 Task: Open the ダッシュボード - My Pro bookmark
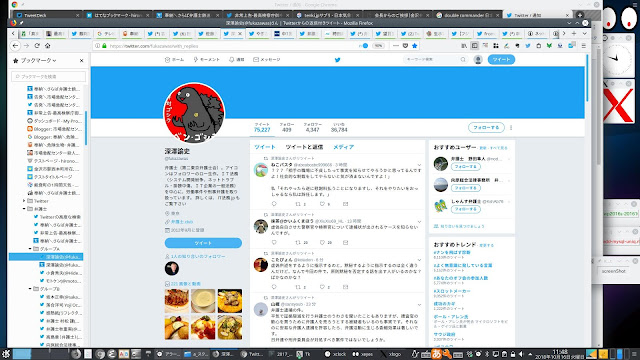click(x=57, y=121)
